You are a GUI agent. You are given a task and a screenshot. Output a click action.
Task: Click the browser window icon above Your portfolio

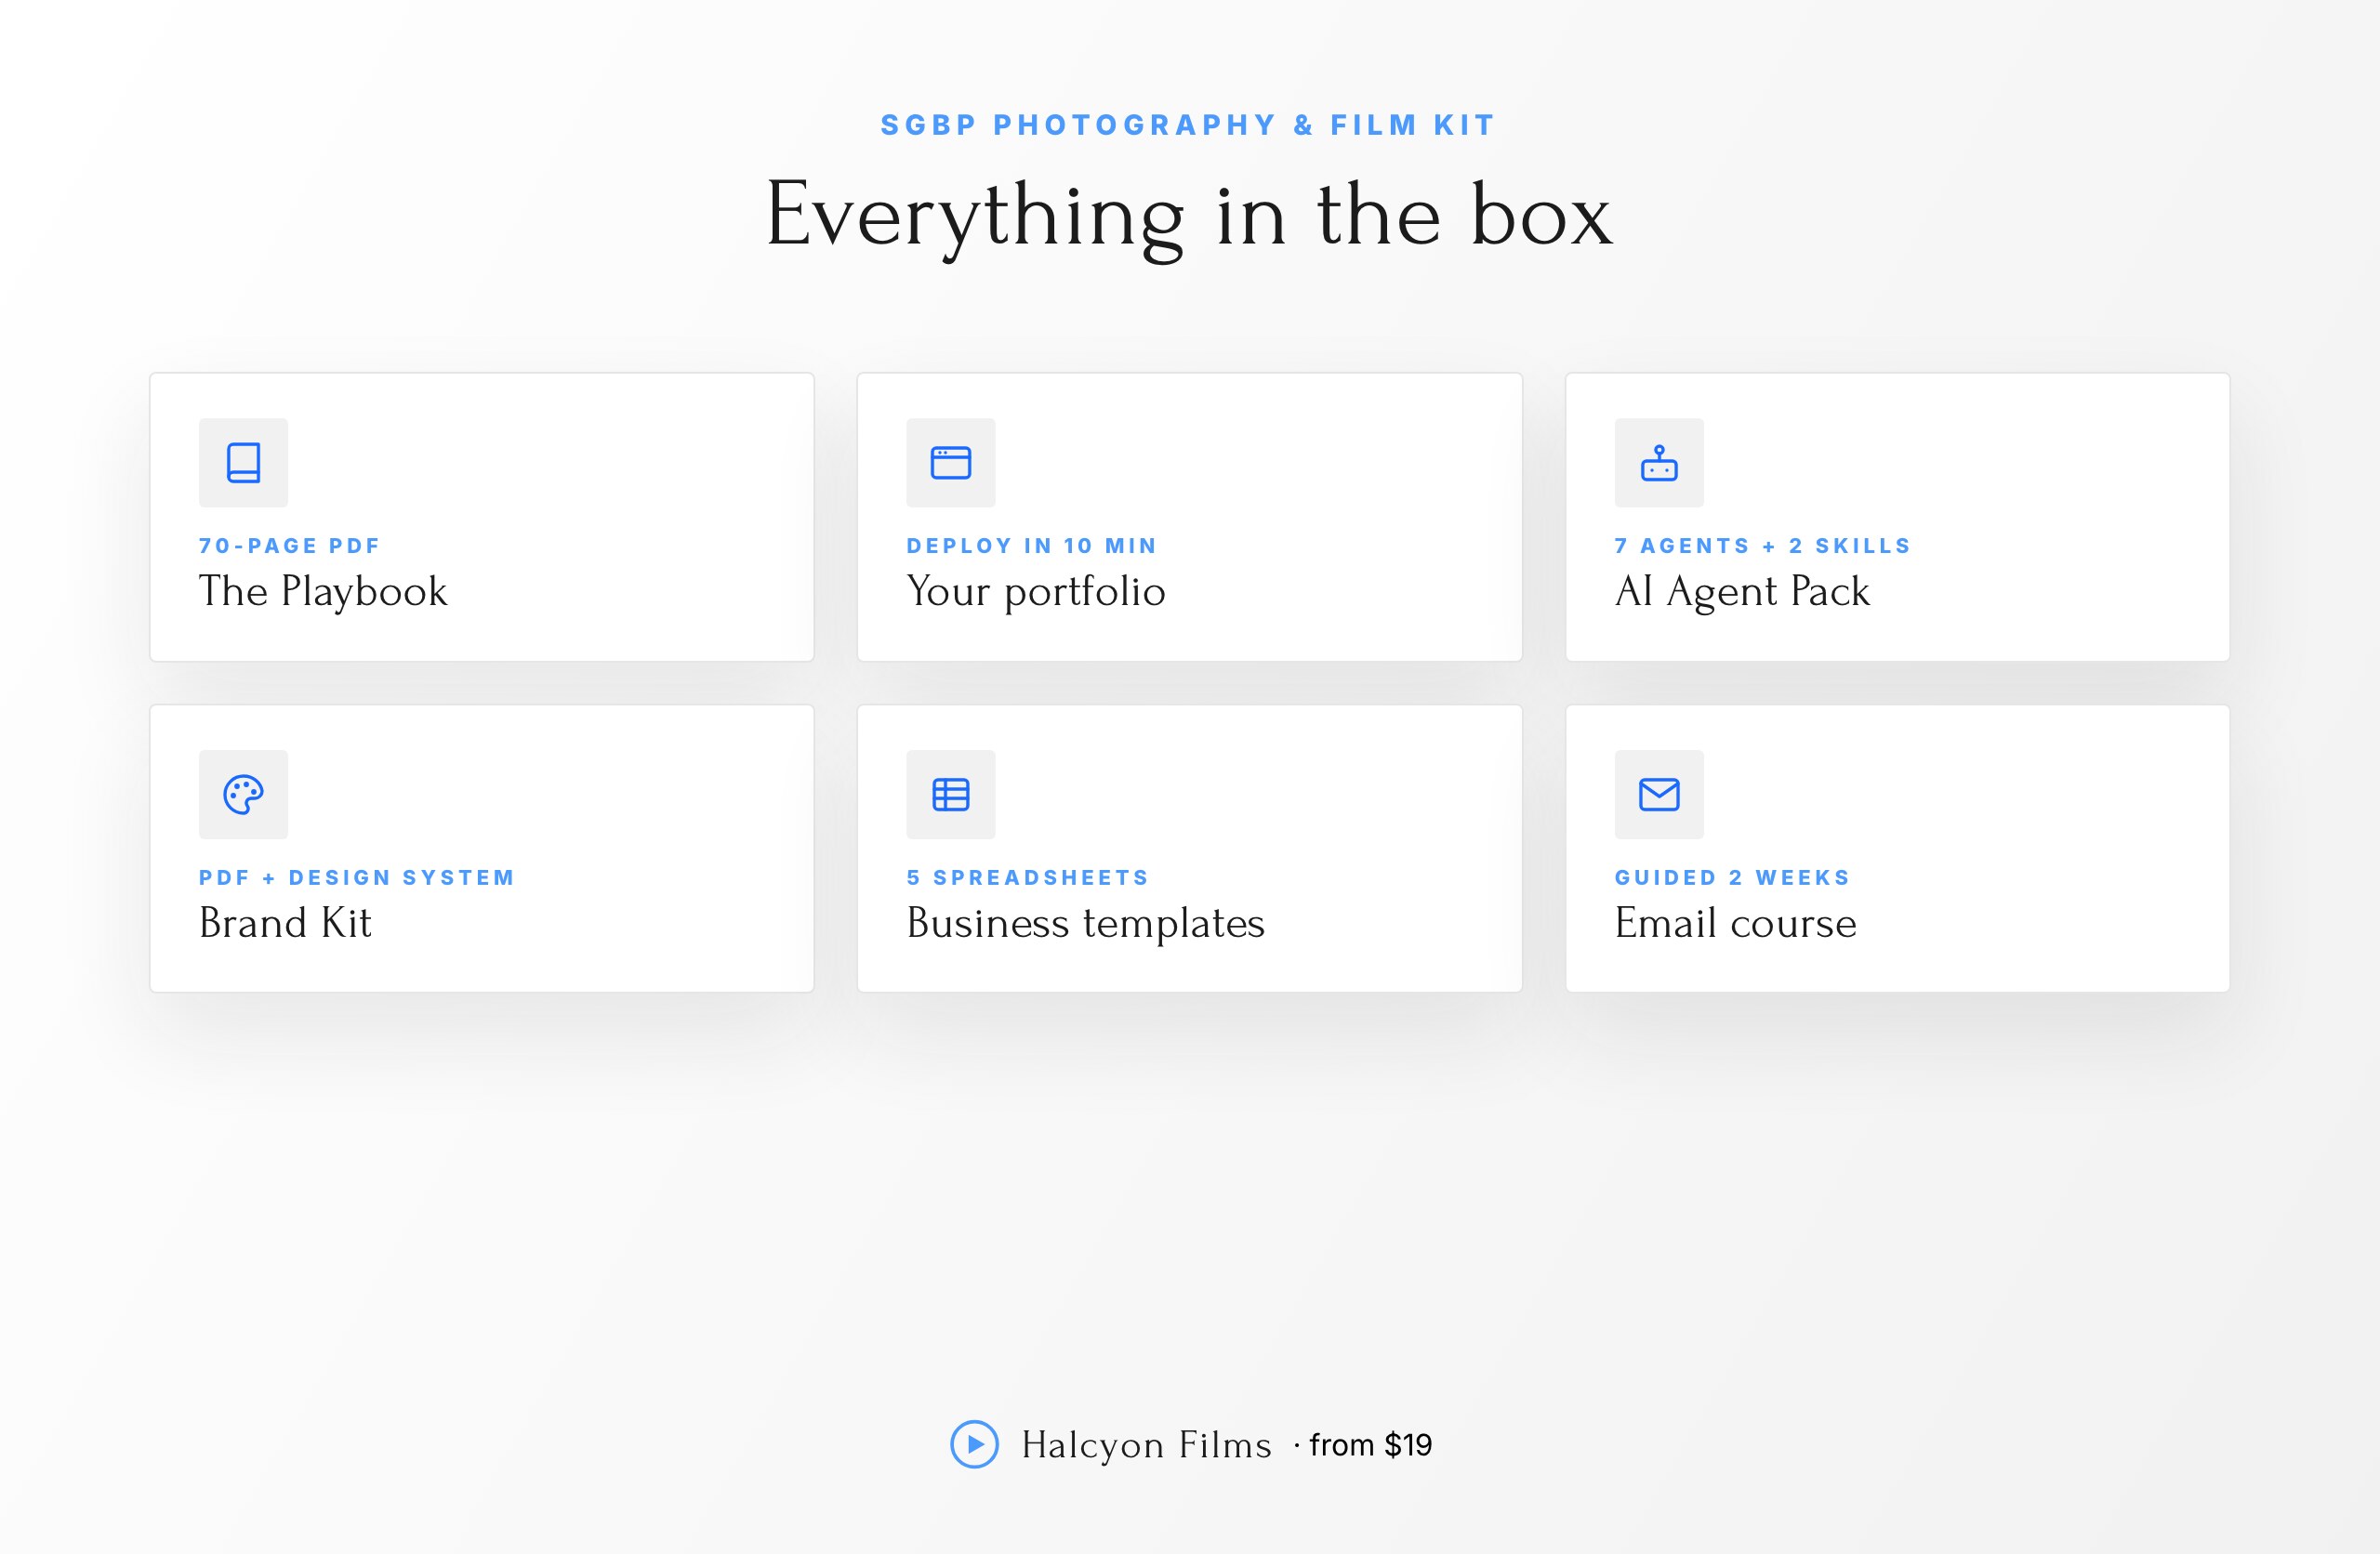[x=951, y=463]
